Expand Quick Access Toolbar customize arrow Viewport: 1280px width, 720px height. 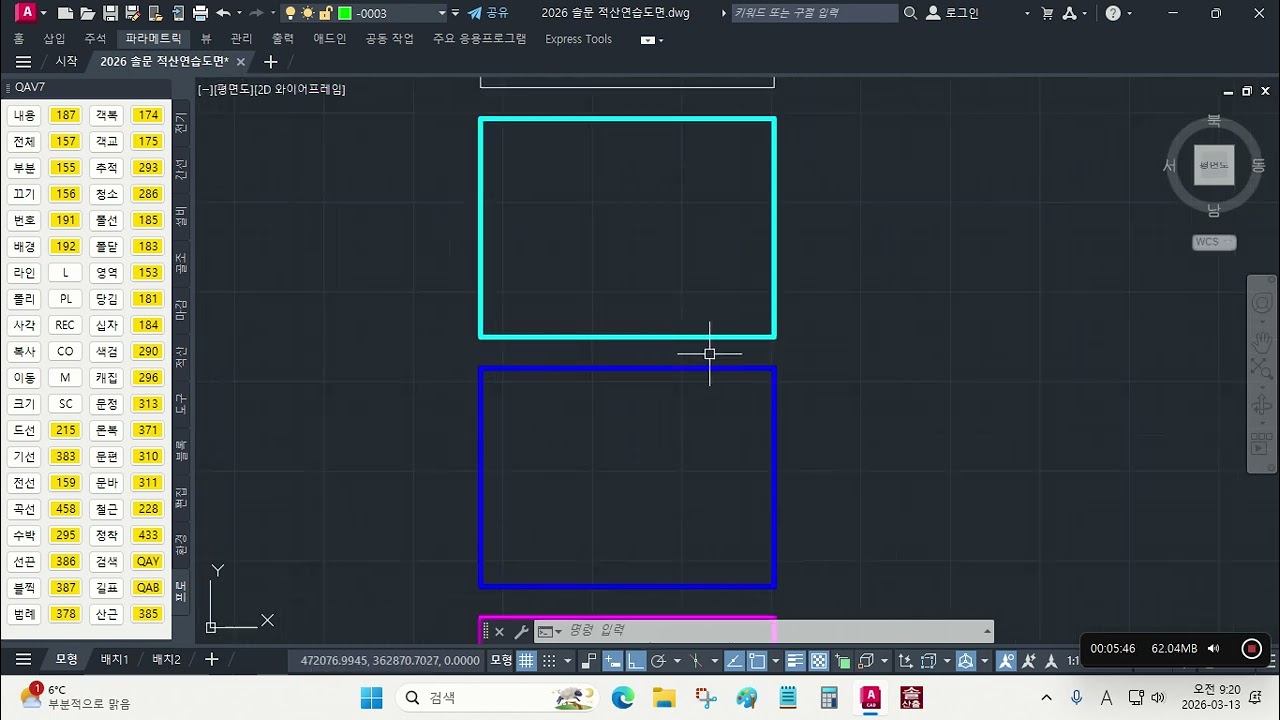[x=455, y=13]
